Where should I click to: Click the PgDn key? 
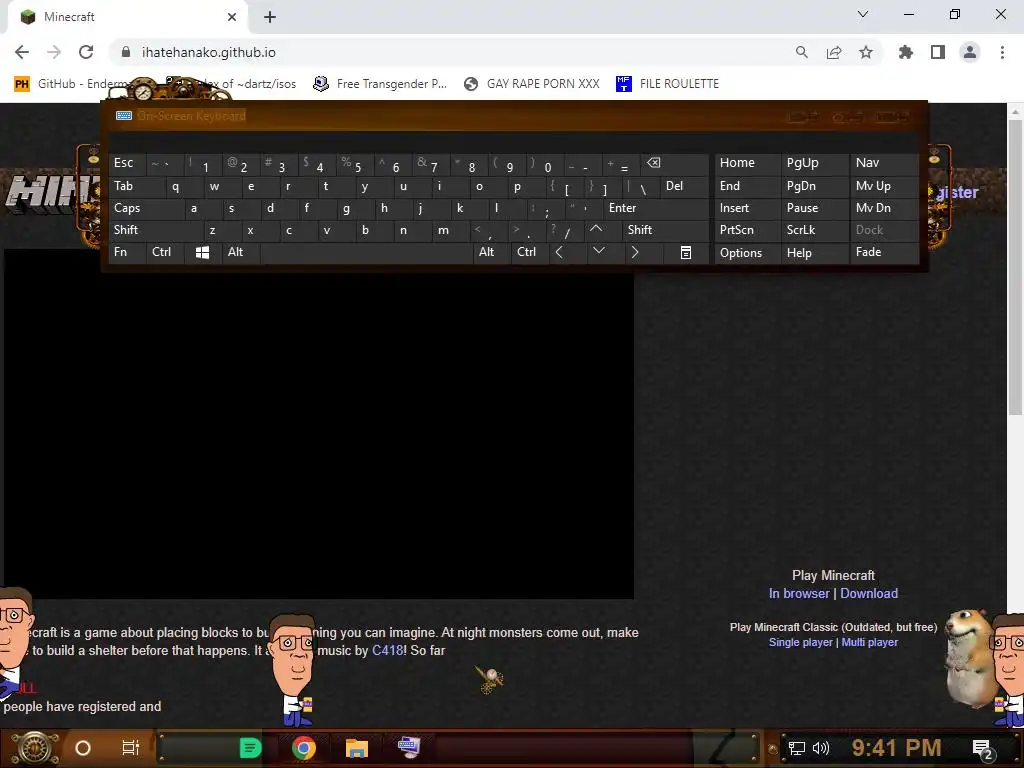(x=814, y=186)
